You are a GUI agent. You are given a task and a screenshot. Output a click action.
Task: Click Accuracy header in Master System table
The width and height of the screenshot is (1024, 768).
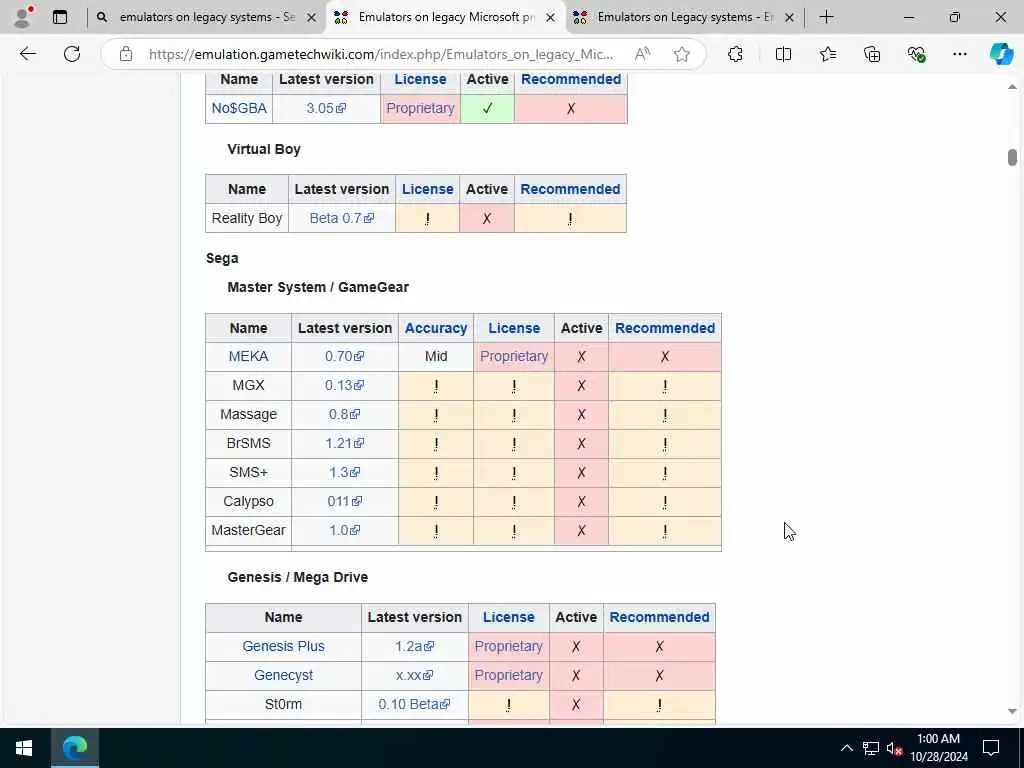pos(436,328)
